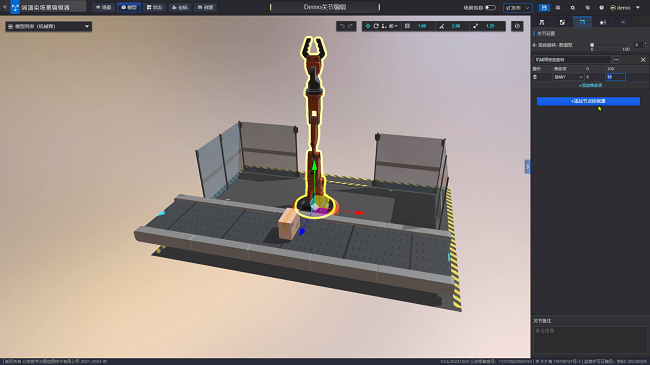Image resolution: width=650 pixels, height=365 pixels.
Task: Click the transform row start value field 0
Action: tap(594, 77)
